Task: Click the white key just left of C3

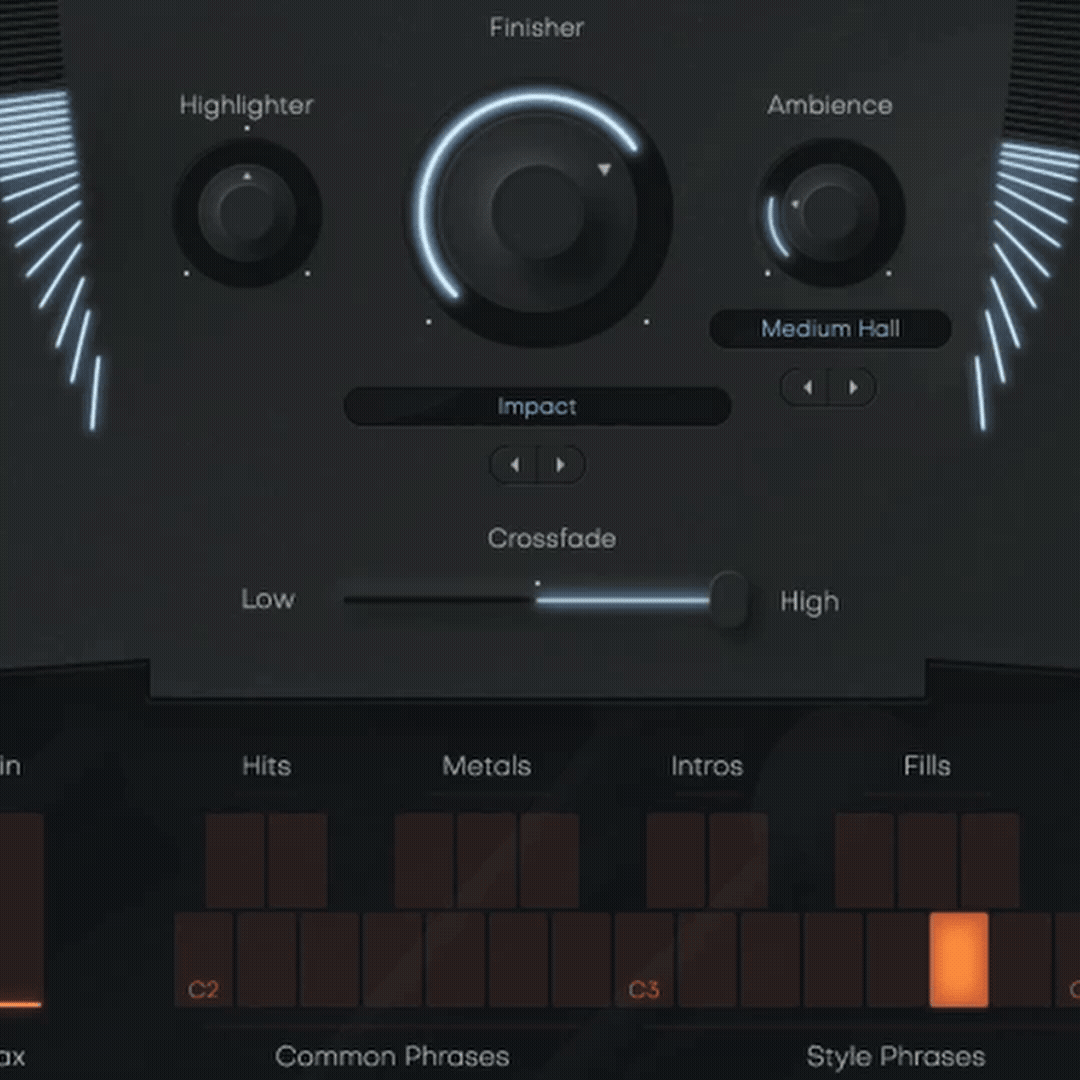Action: pyautogui.click(x=581, y=960)
